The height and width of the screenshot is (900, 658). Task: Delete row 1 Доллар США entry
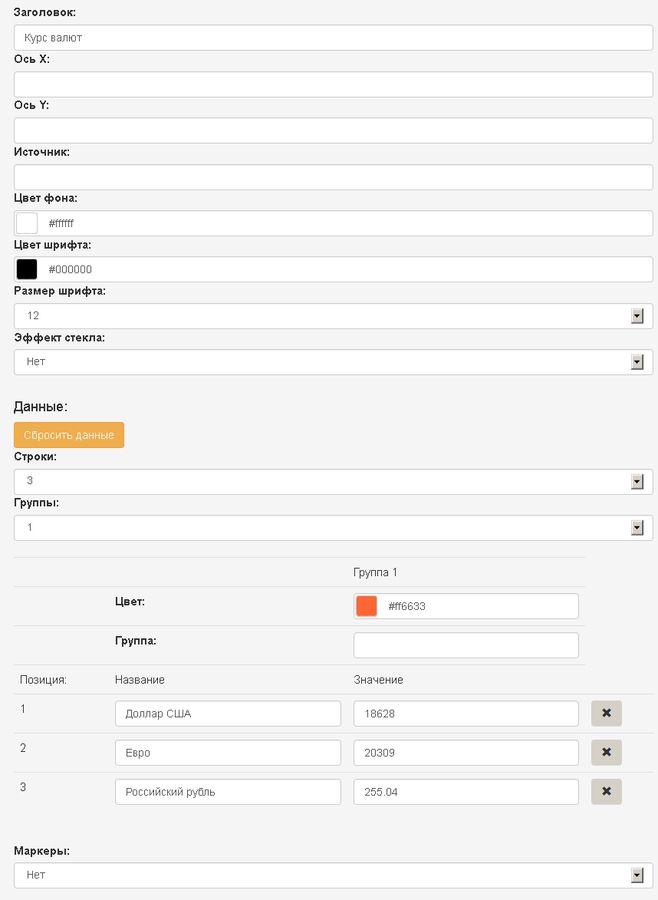pos(606,713)
